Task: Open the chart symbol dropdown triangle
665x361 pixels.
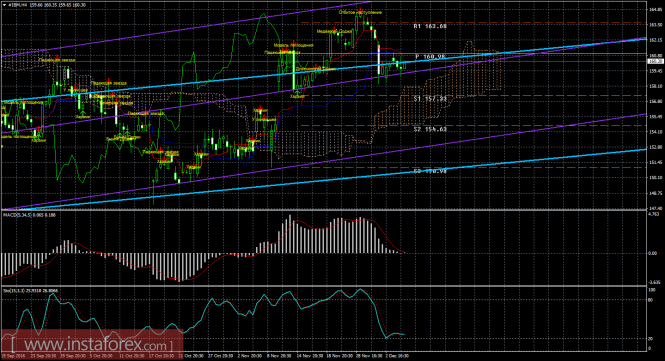Action: tap(5, 5)
